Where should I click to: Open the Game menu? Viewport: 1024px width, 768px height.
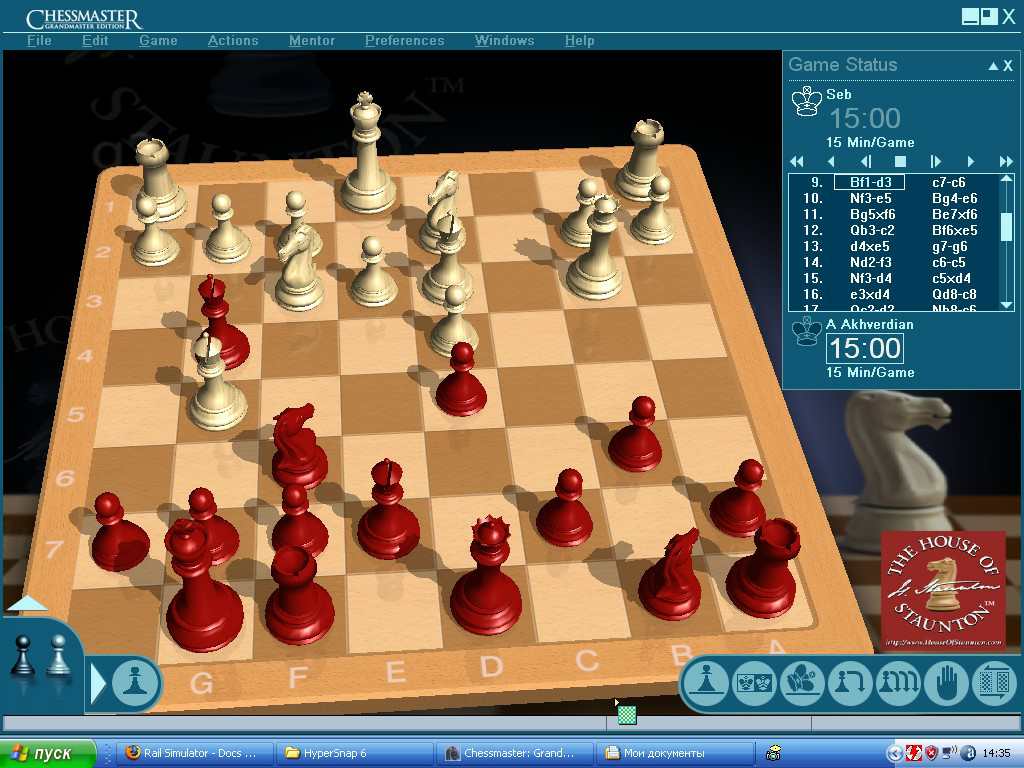pos(158,40)
